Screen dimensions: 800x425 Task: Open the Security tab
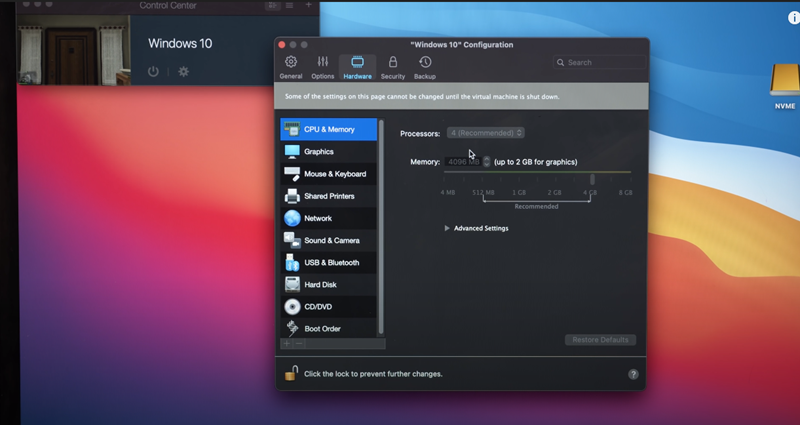tap(393, 67)
